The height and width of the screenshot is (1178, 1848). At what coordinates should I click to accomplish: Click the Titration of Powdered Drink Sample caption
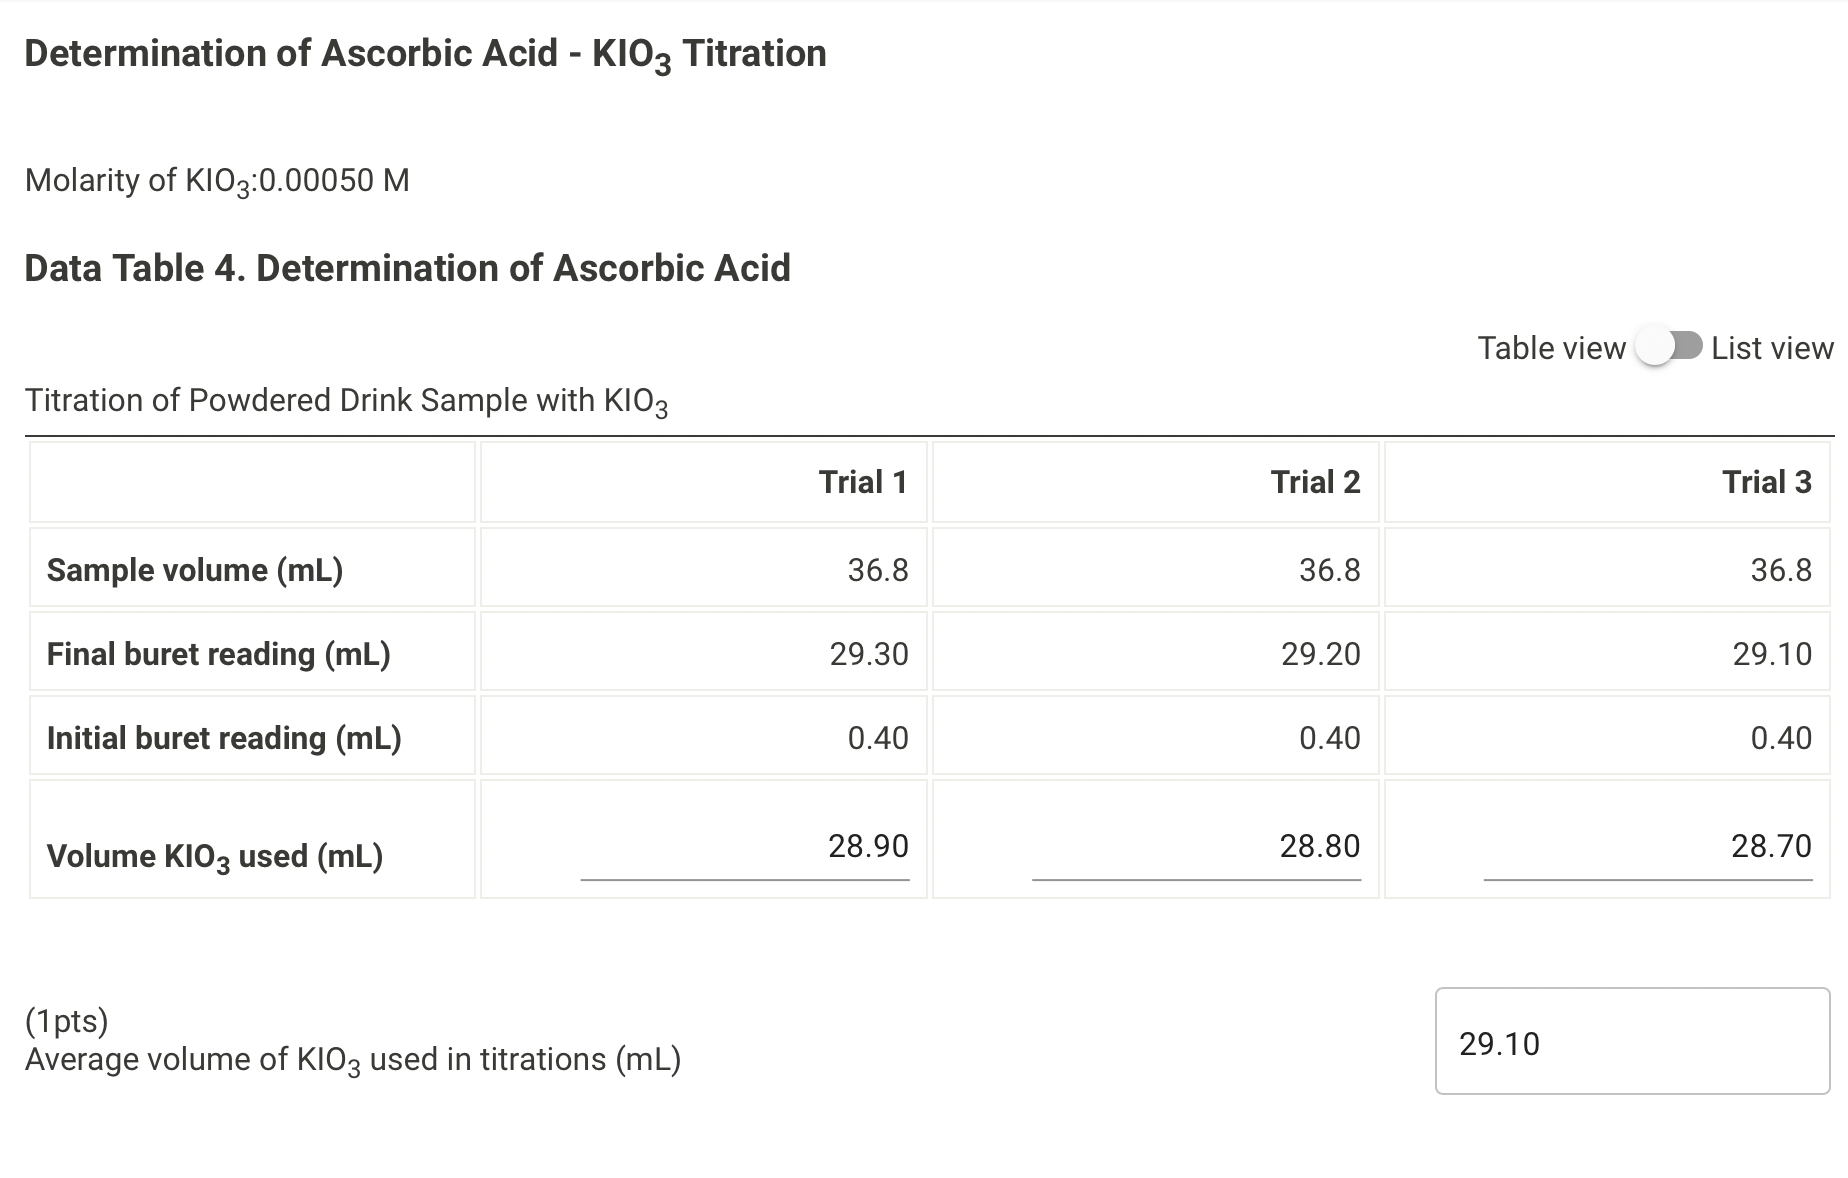click(346, 400)
